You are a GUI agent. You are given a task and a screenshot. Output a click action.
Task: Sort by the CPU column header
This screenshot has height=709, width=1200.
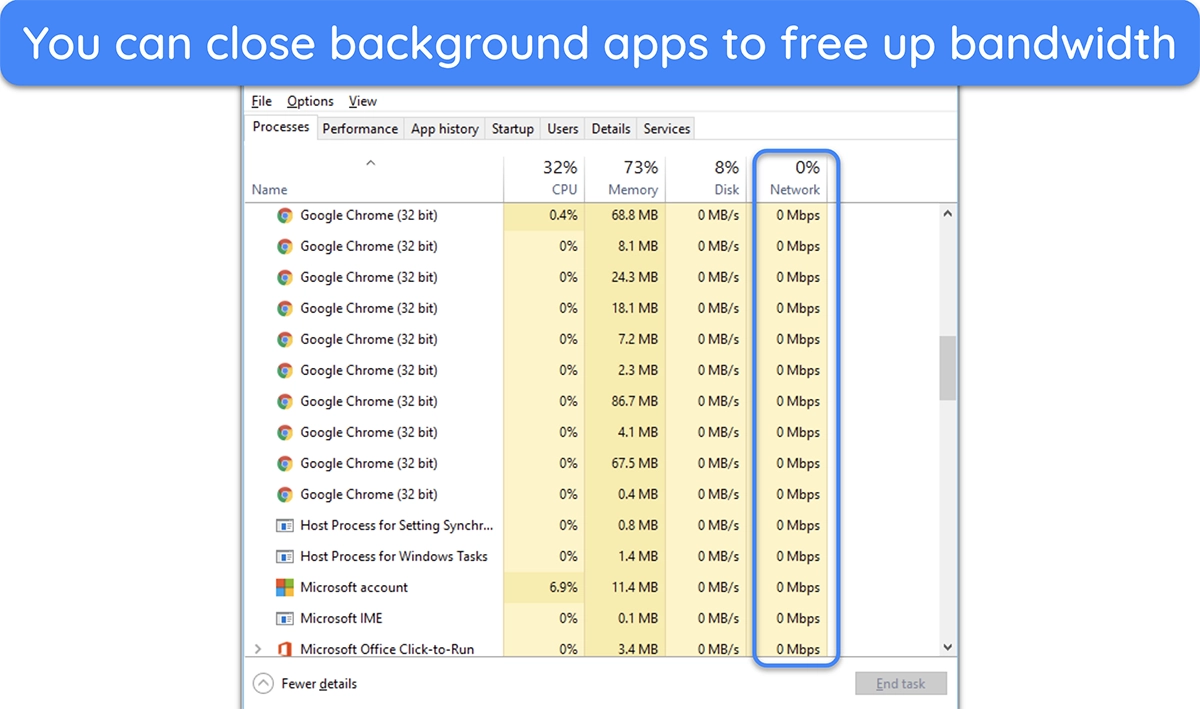point(543,178)
